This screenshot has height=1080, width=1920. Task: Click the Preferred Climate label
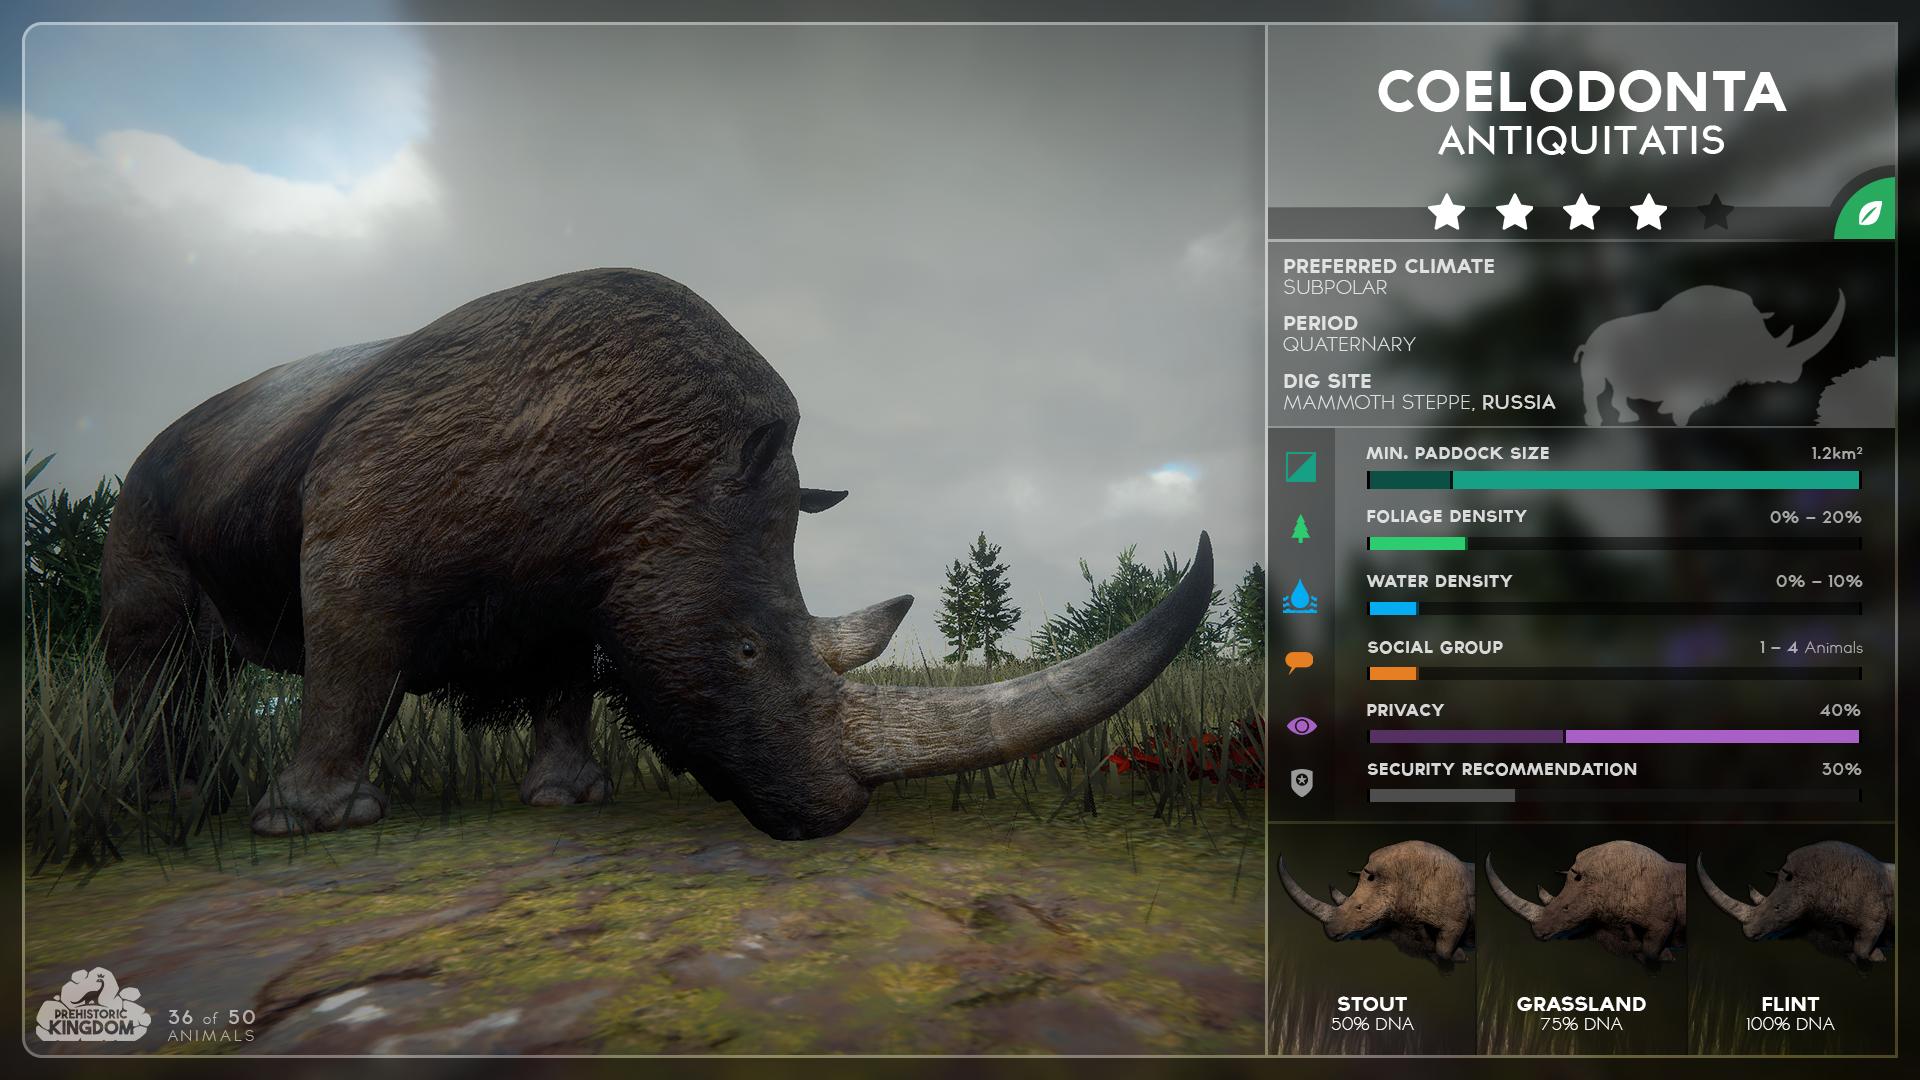click(1389, 266)
